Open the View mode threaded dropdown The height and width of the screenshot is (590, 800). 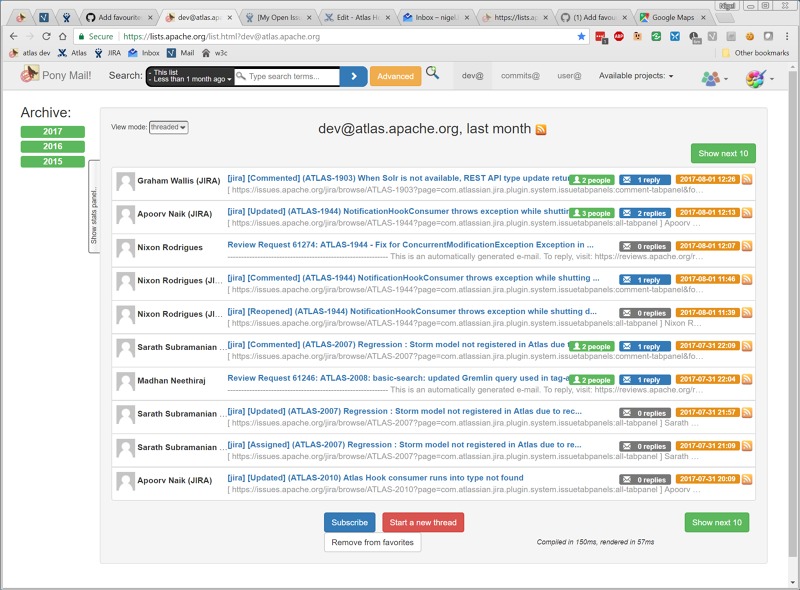click(168, 127)
